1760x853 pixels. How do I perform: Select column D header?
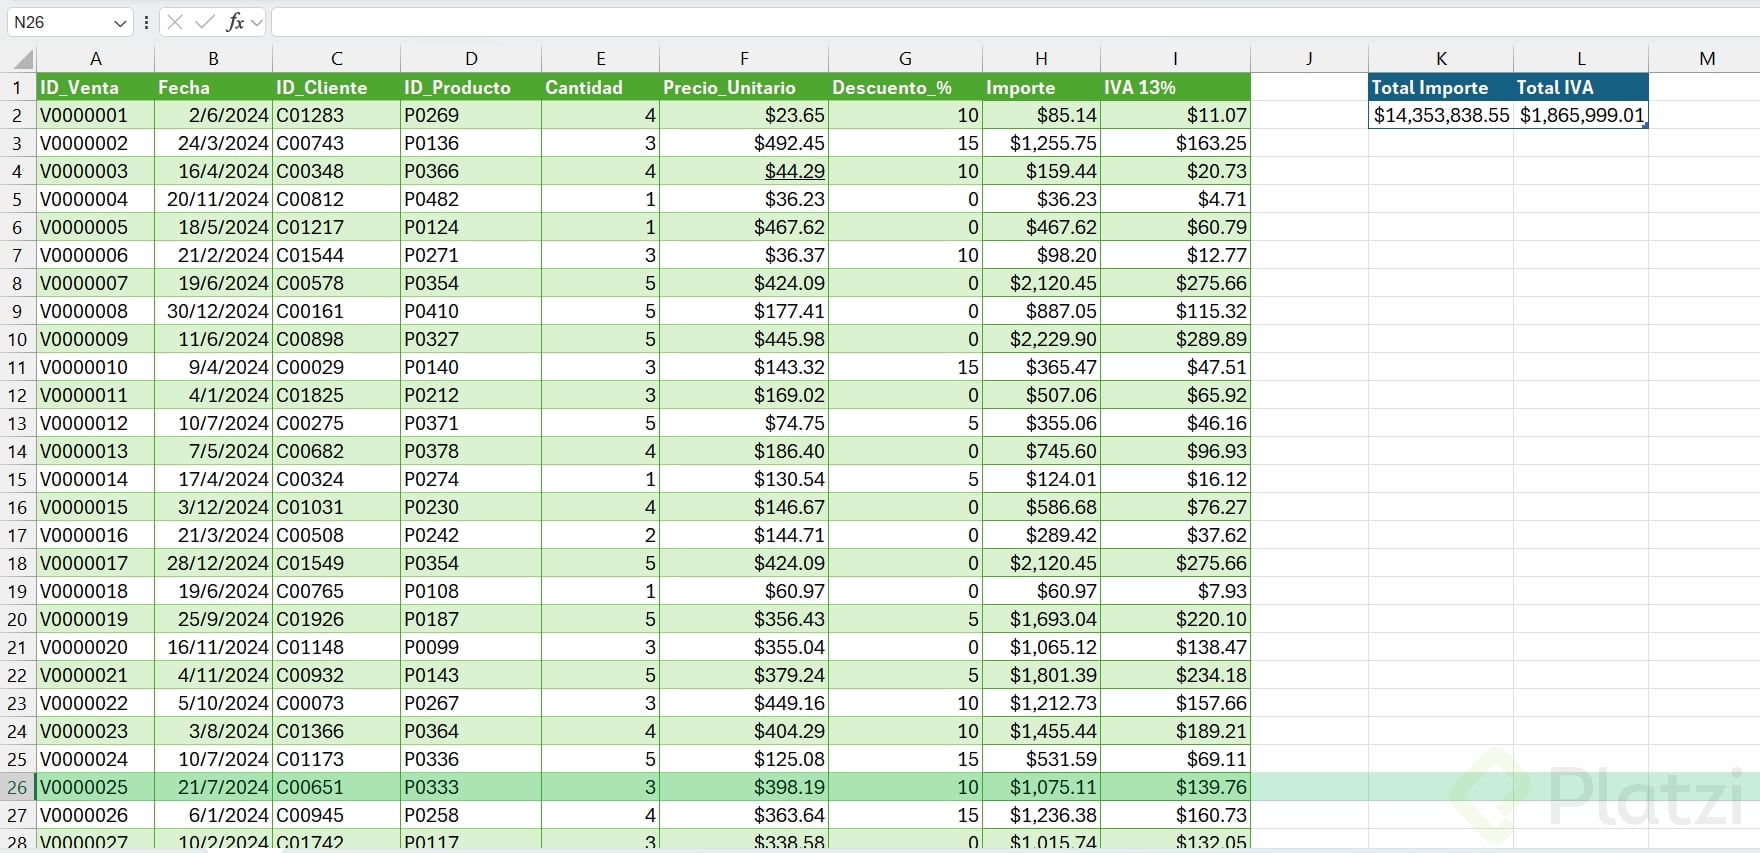tap(471, 59)
